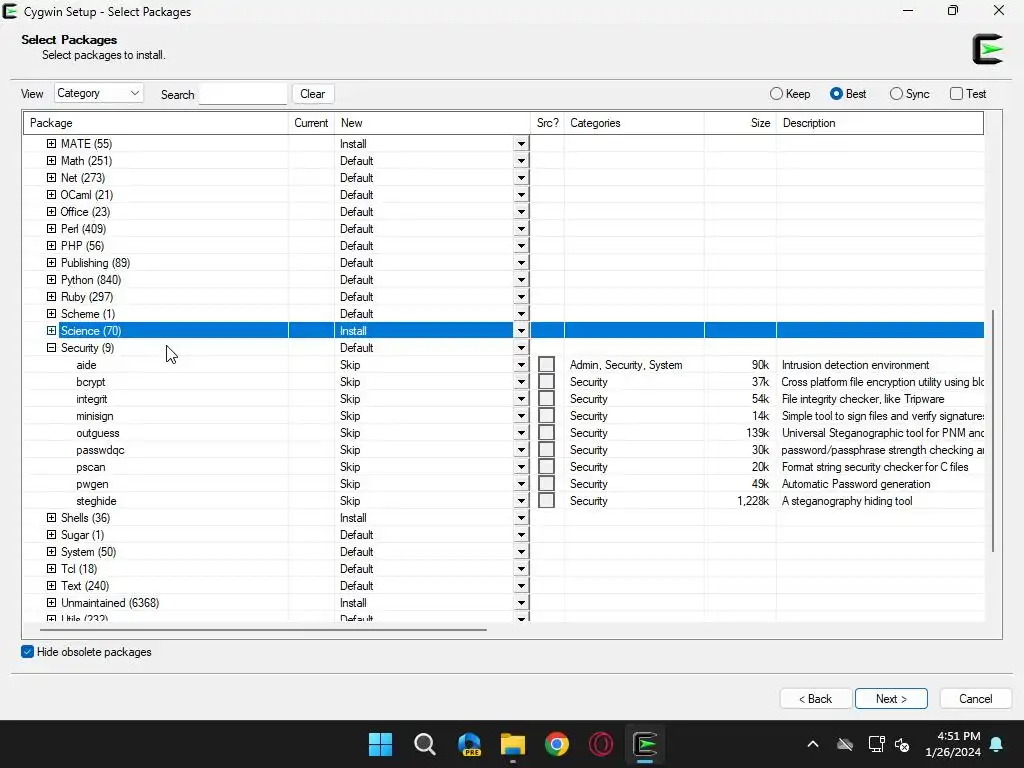Toggle Hide obsolete packages checkbox

point(27,652)
